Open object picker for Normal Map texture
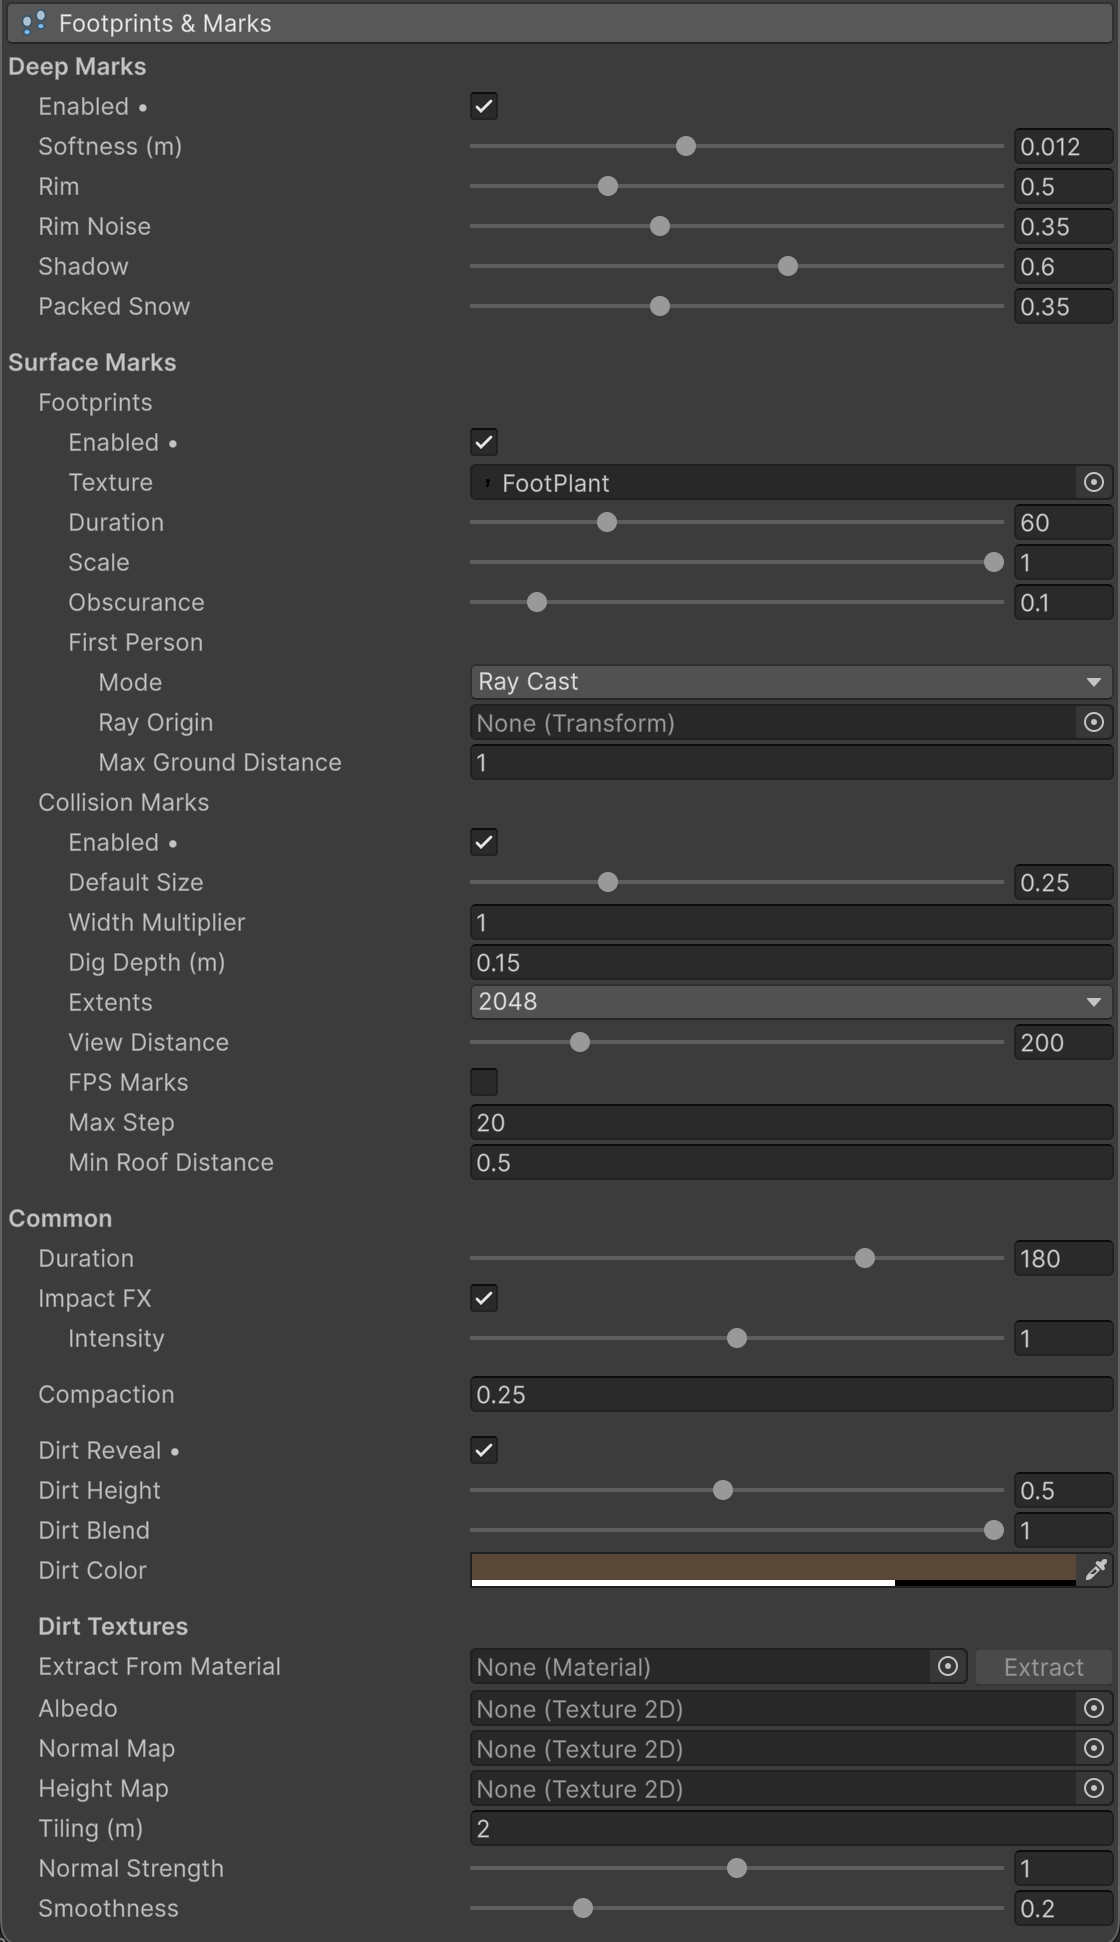This screenshot has width=1120, height=1942. coord(1094,1748)
